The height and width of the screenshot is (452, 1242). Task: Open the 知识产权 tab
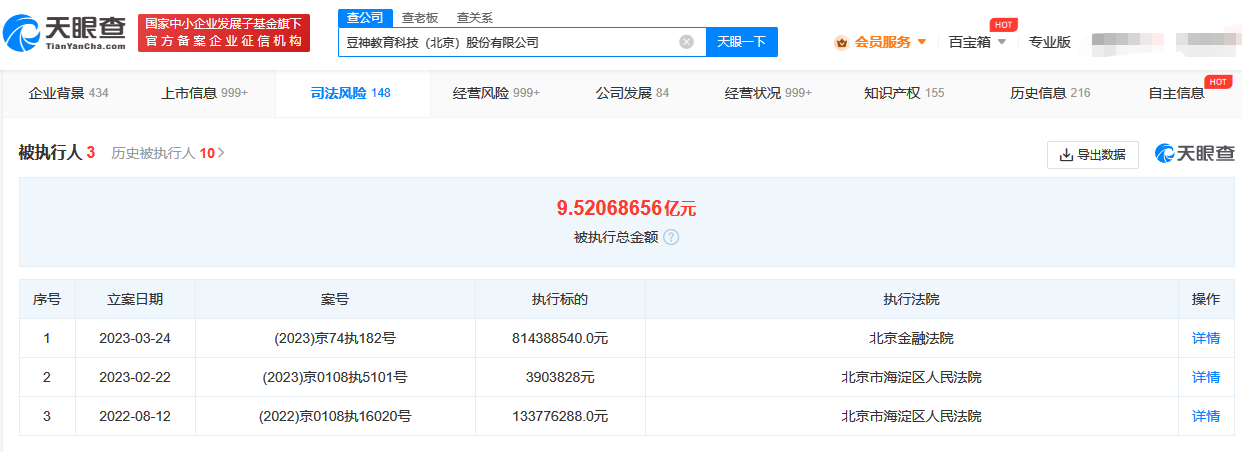[x=904, y=93]
